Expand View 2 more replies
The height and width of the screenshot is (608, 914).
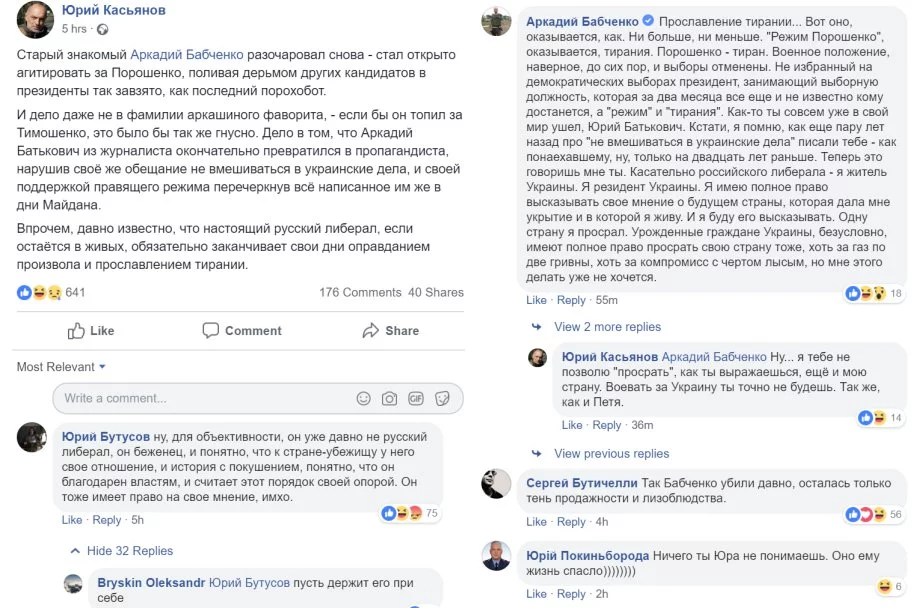coord(607,327)
